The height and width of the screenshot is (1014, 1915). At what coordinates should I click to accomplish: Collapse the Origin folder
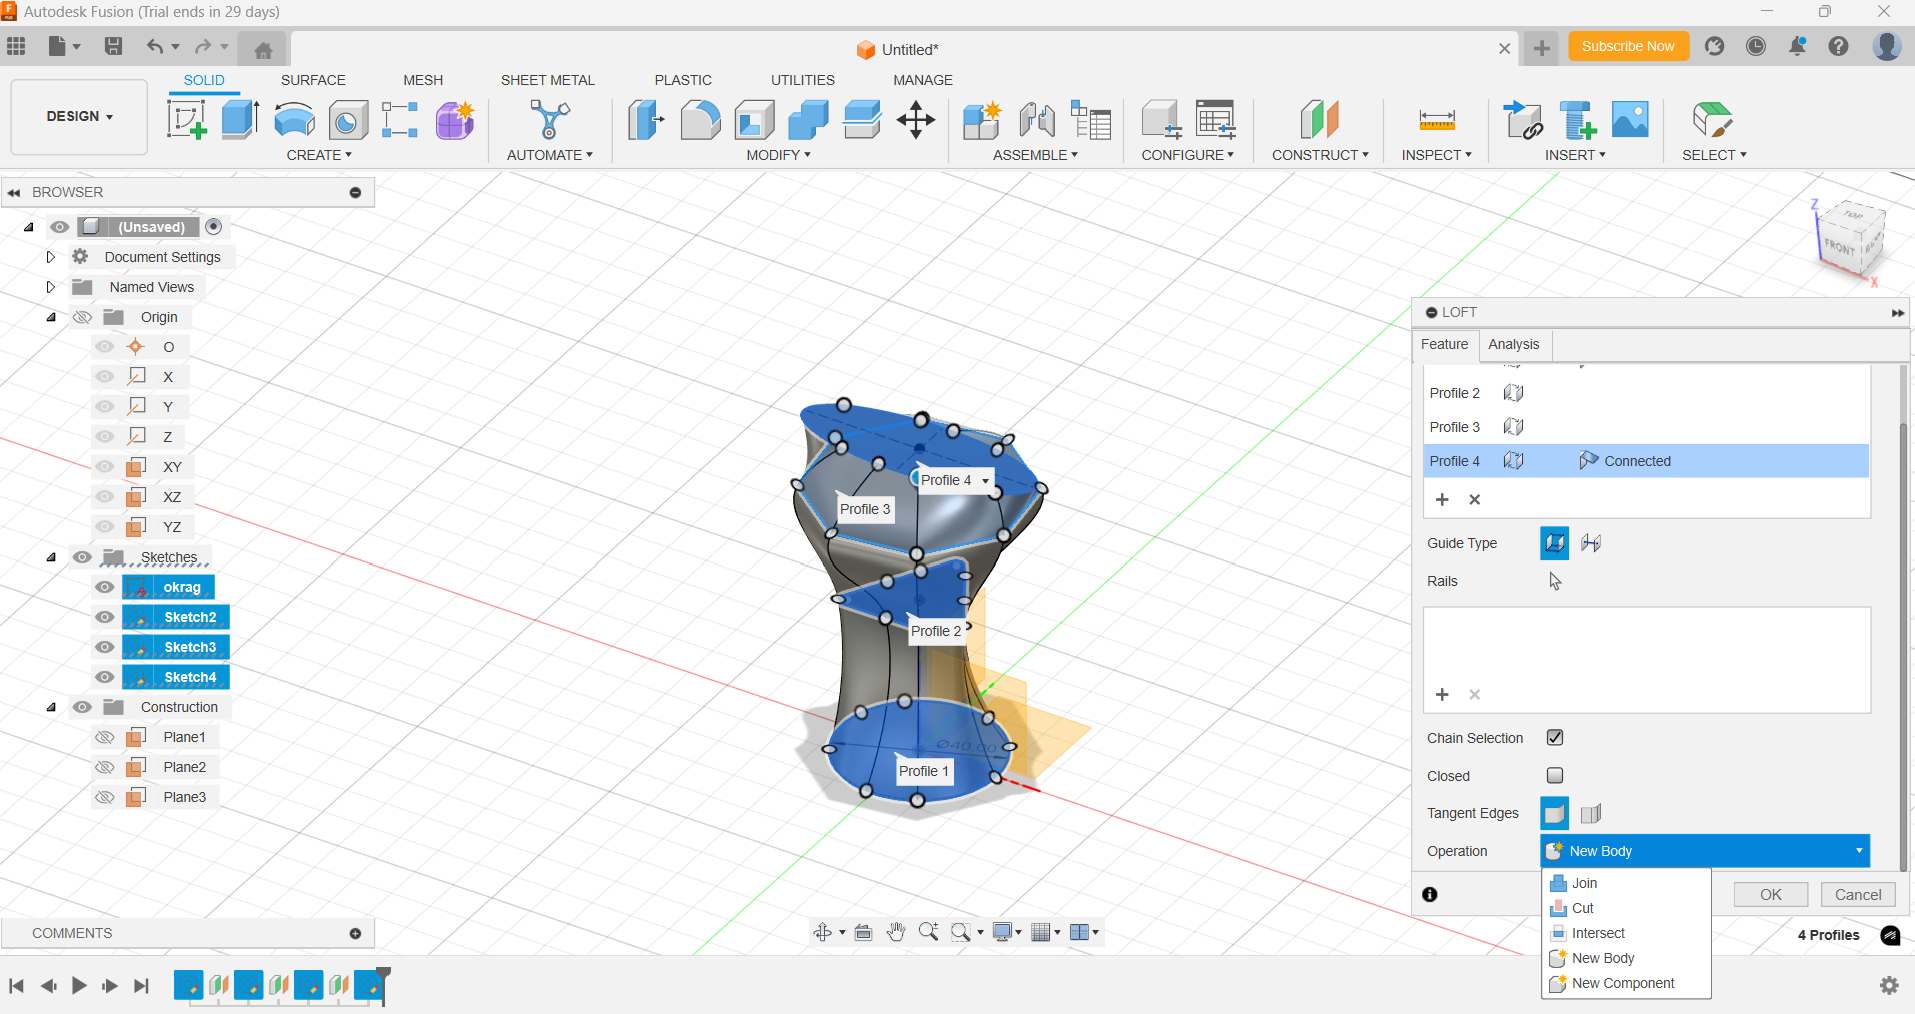tap(51, 317)
